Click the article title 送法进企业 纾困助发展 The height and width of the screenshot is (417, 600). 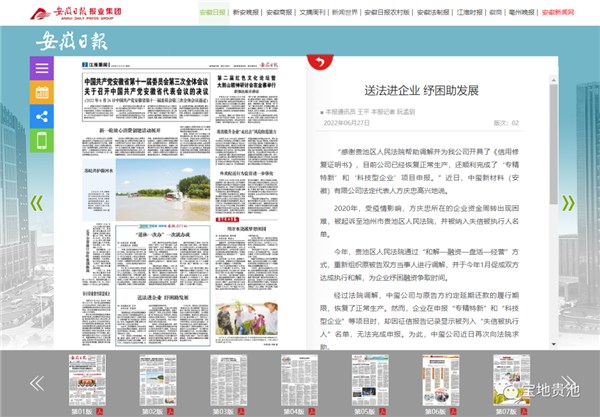[x=421, y=90]
